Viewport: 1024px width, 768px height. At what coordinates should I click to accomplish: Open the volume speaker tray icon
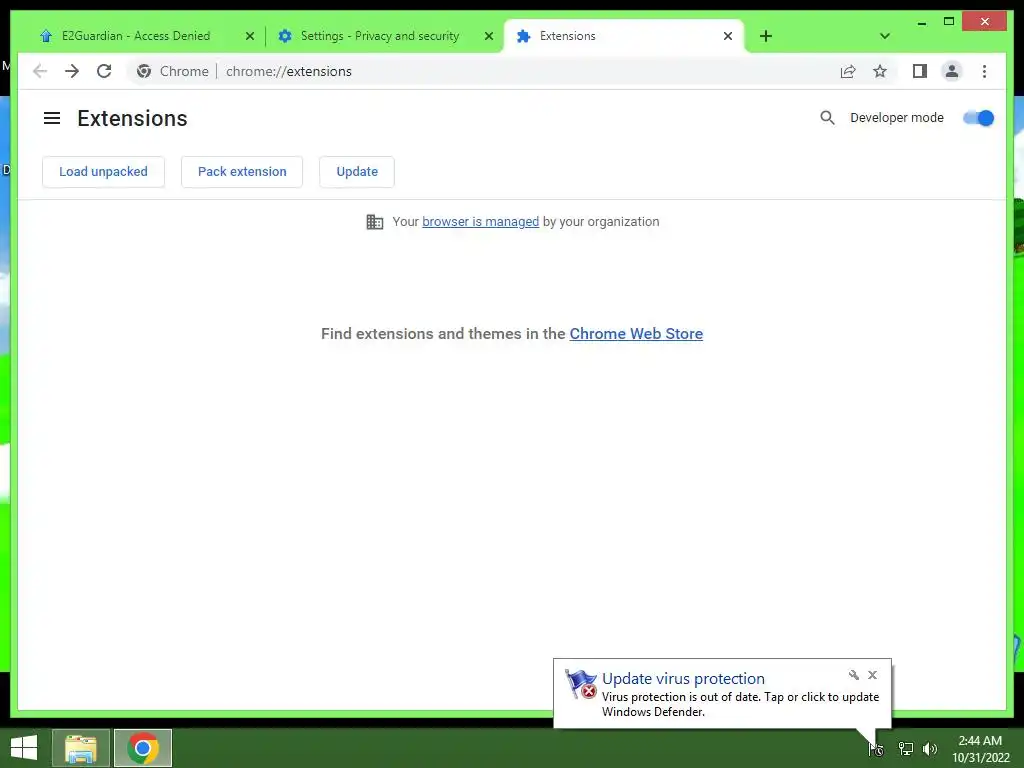point(930,749)
